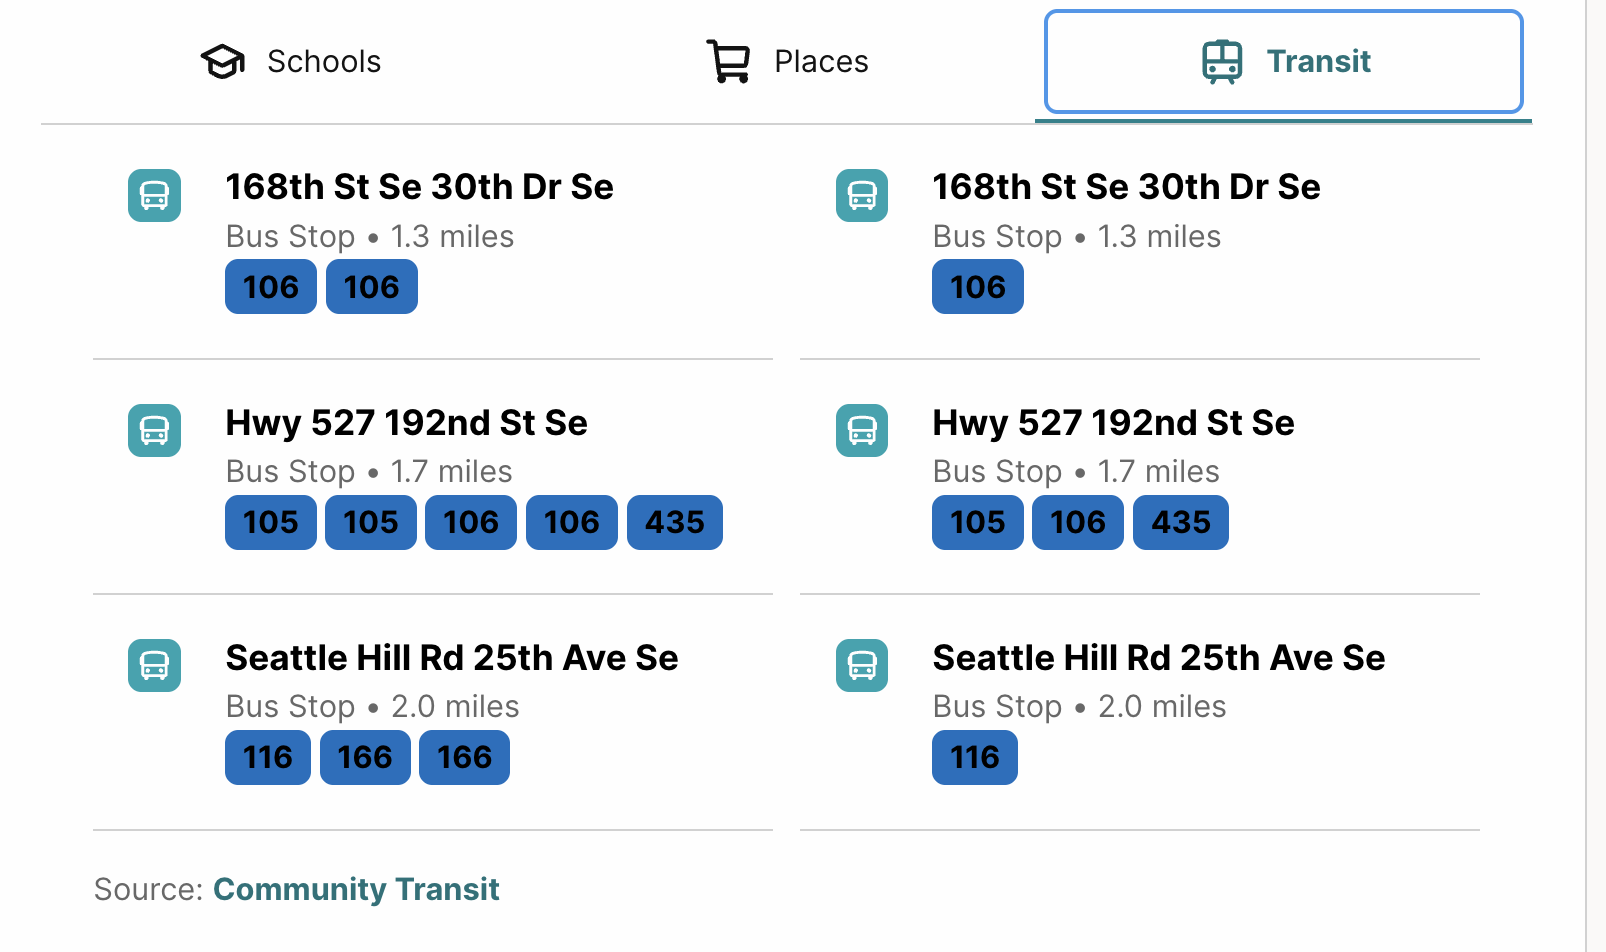The height and width of the screenshot is (952, 1606).
Task: Click bus icon beside right Seattle Hill Rd stop
Action: pyautogui.click(x=862, y=665)
